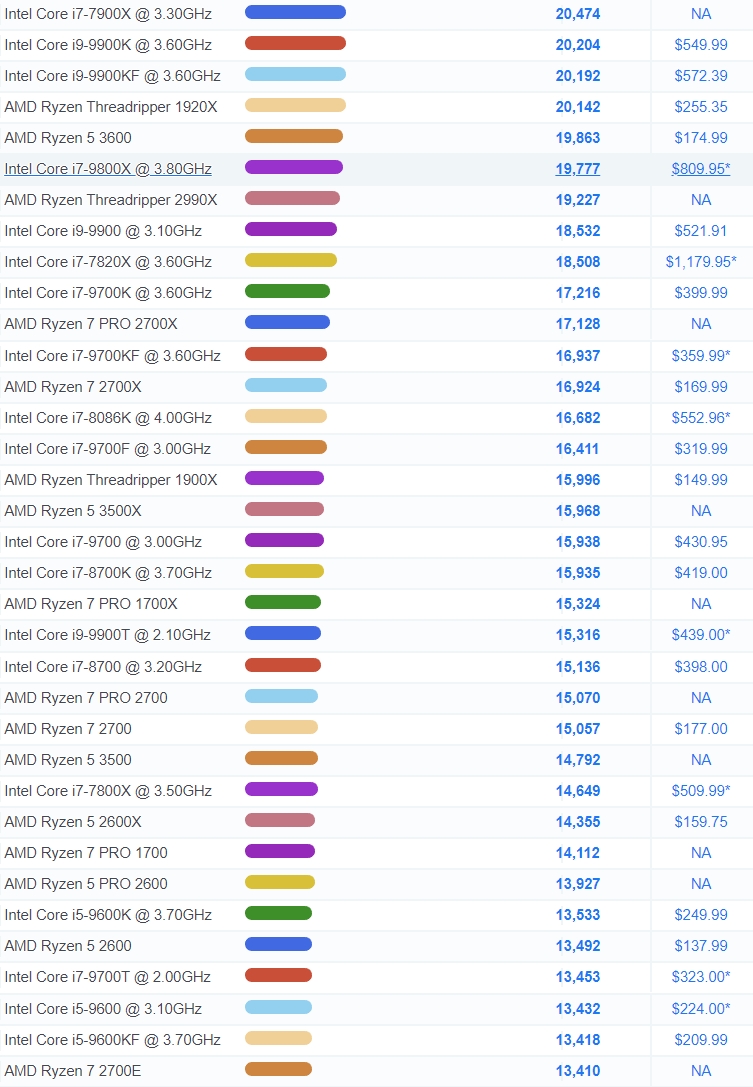Open Intel Core i9-9900K @ 3.60GHz

pos(108,45)
